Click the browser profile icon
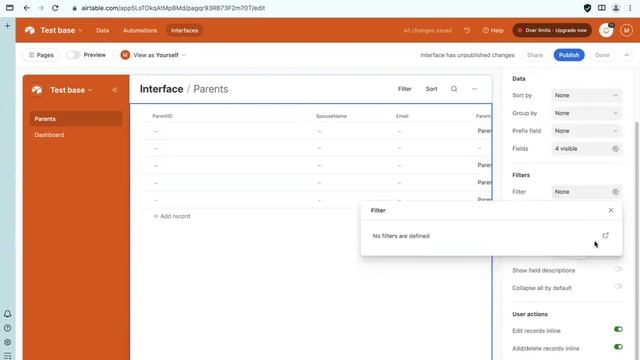 (616, 8)
